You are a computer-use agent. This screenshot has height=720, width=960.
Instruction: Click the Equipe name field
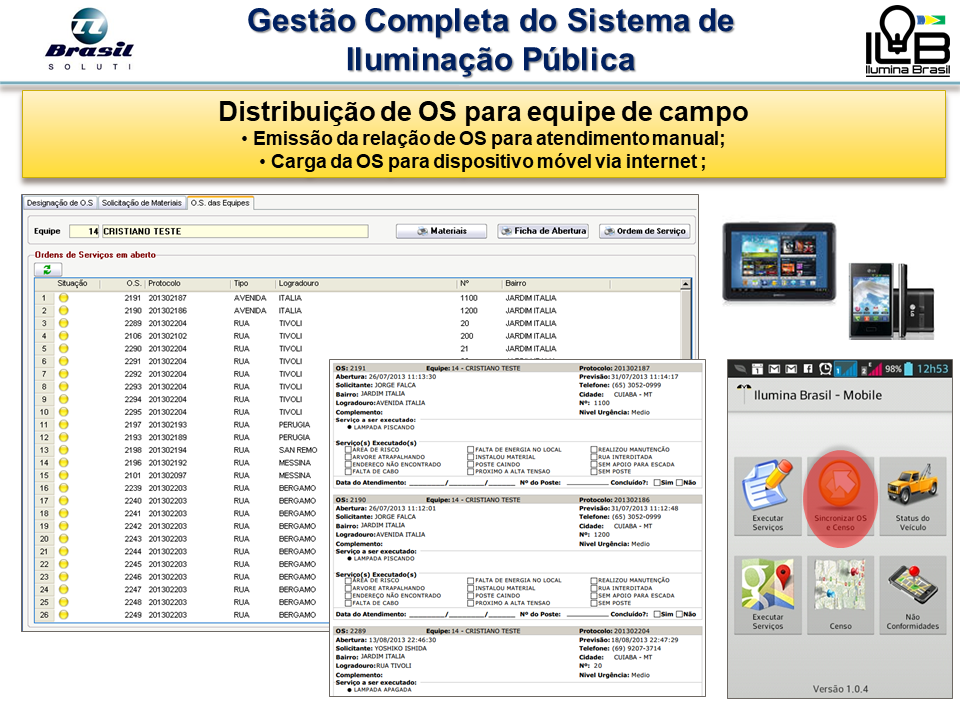[234, 231]
